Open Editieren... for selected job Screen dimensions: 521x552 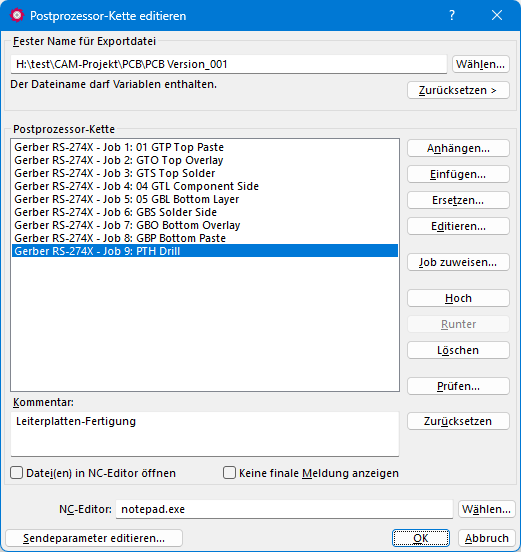coord(458,226)
